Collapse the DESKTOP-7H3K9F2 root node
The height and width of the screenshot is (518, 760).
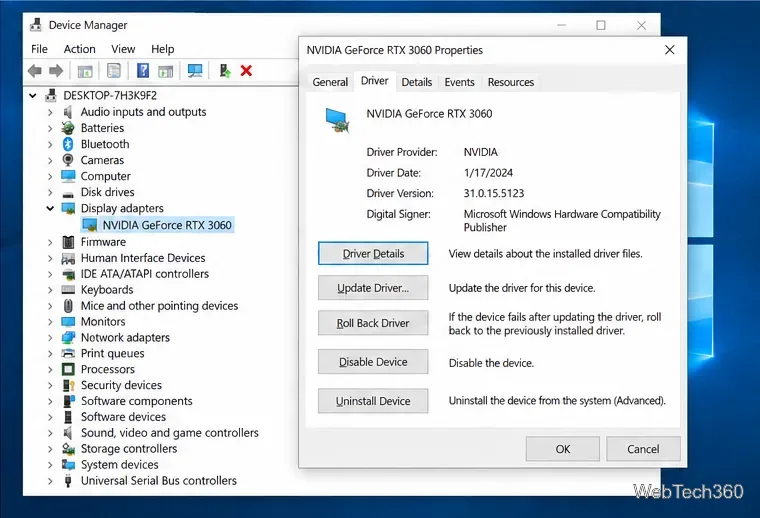[x=32, y=95]
